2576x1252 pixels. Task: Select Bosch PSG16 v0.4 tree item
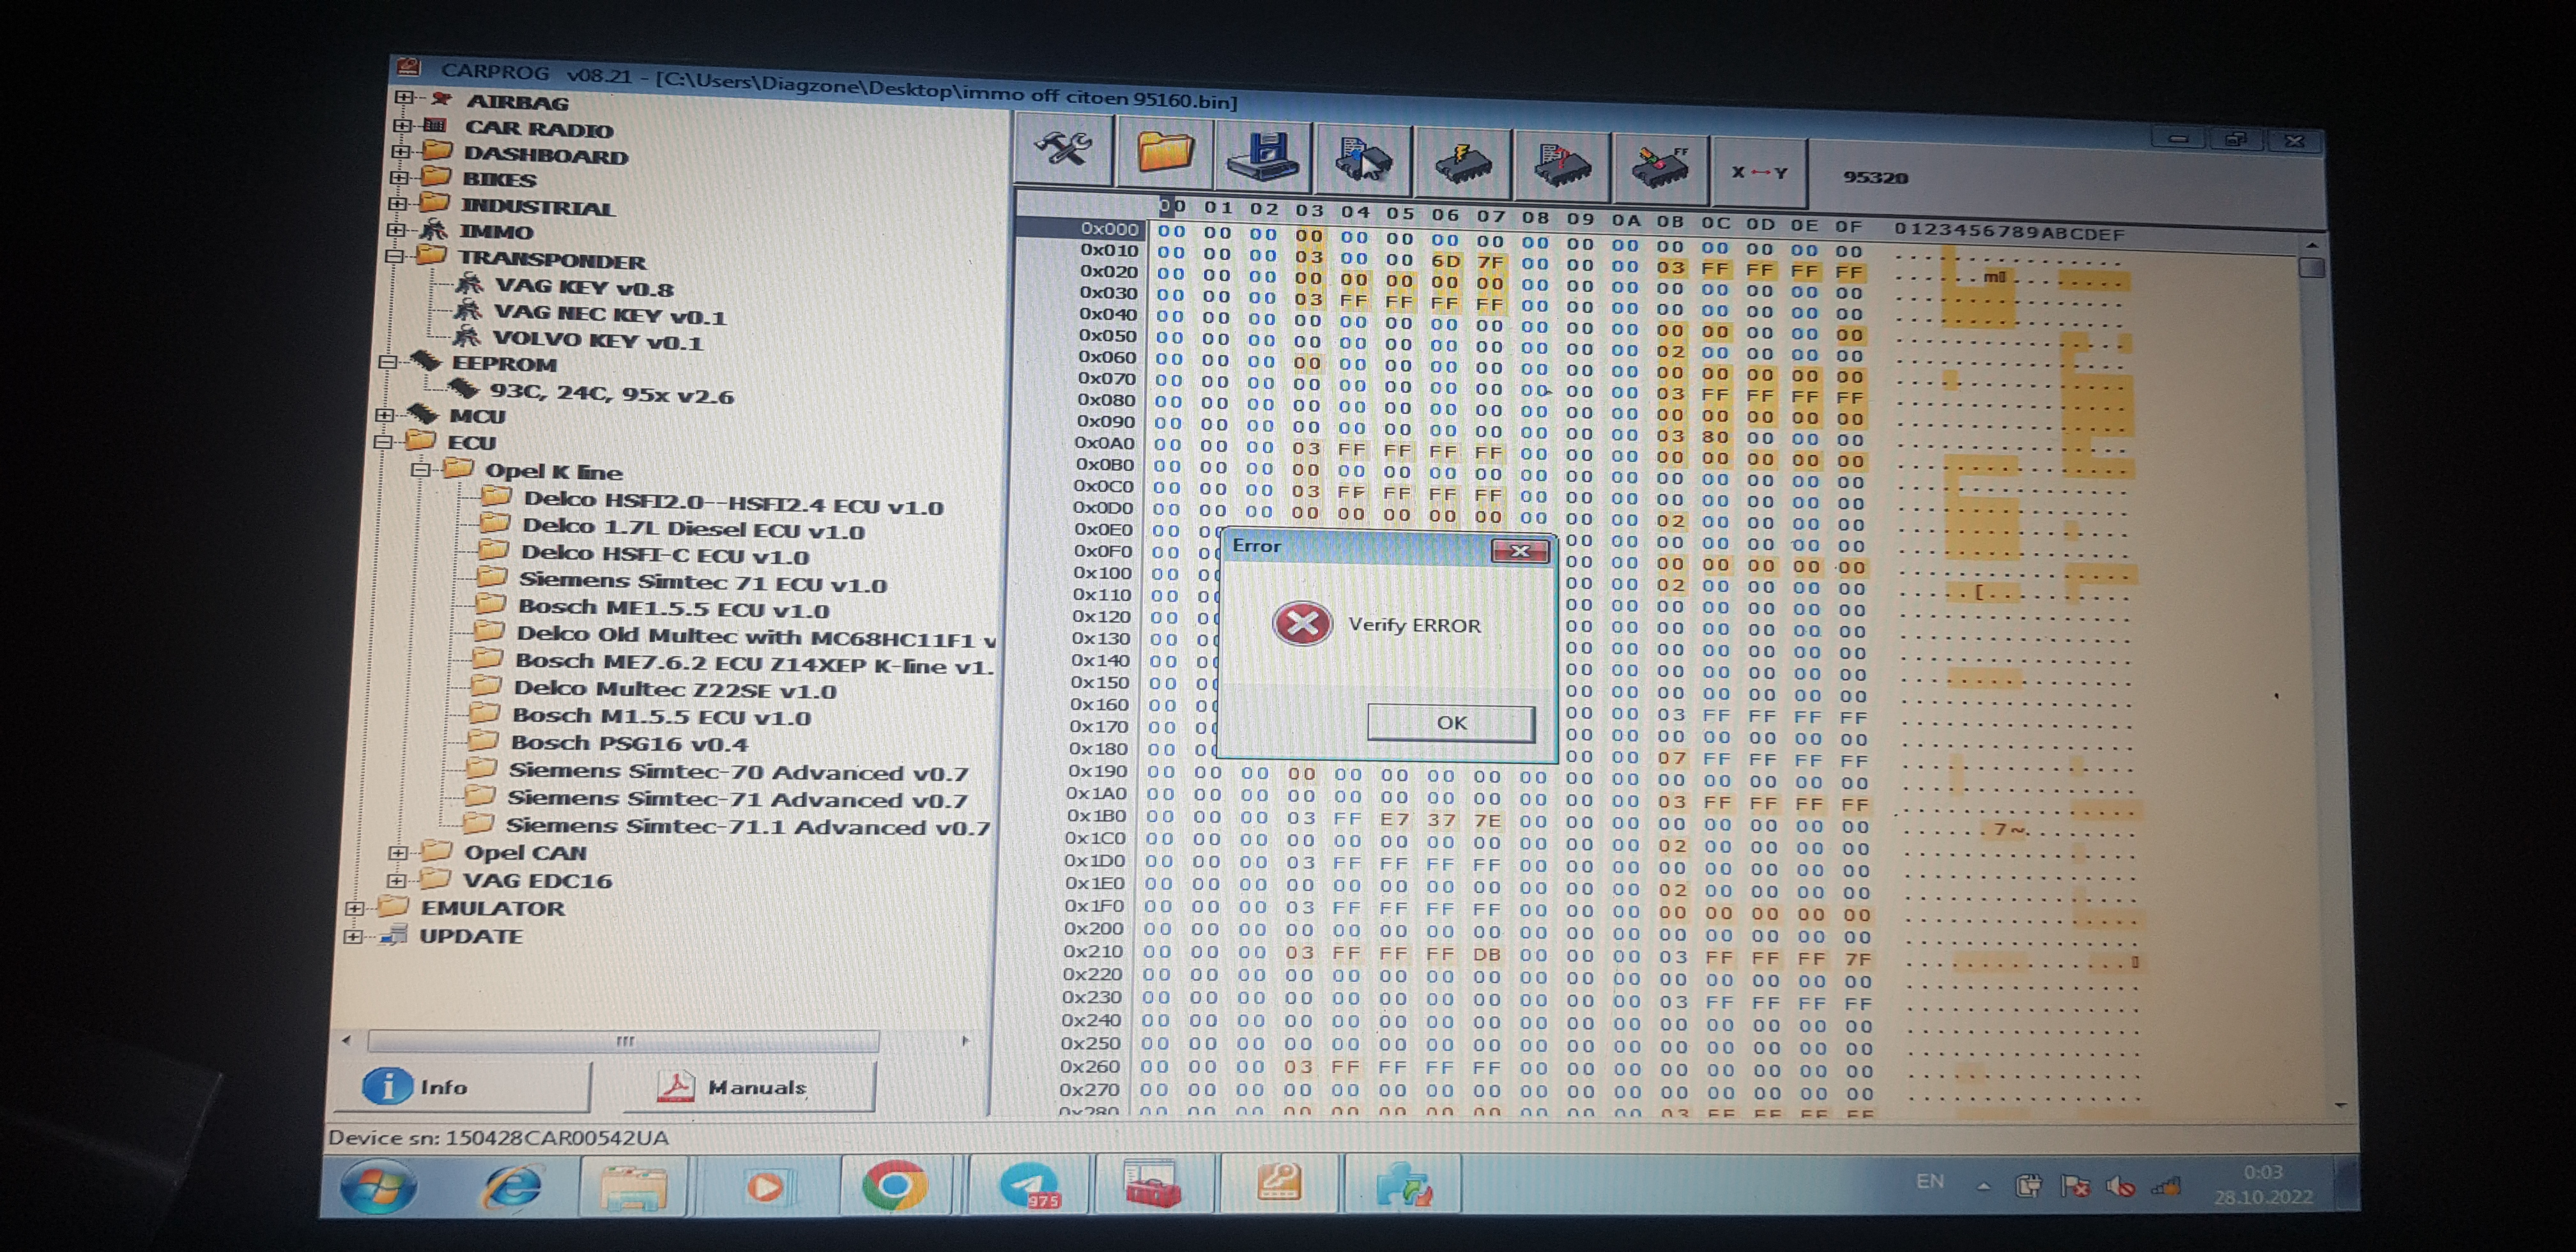tap(629, 743)
